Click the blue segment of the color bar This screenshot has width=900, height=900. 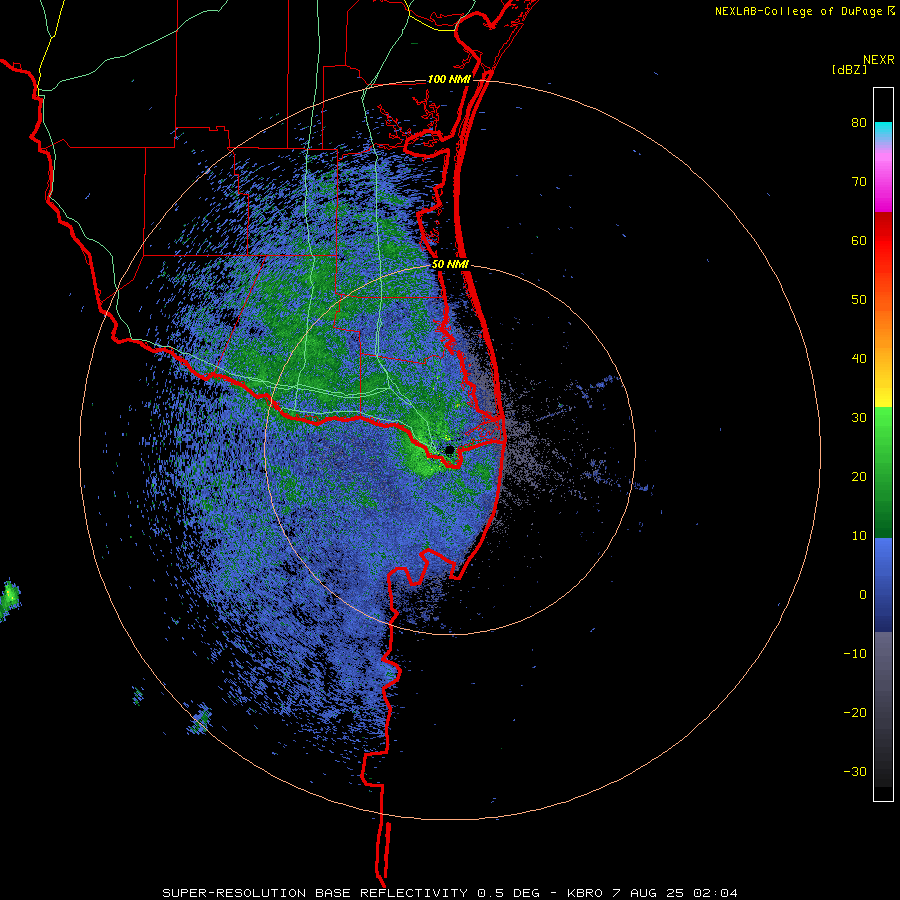point(883,585)
